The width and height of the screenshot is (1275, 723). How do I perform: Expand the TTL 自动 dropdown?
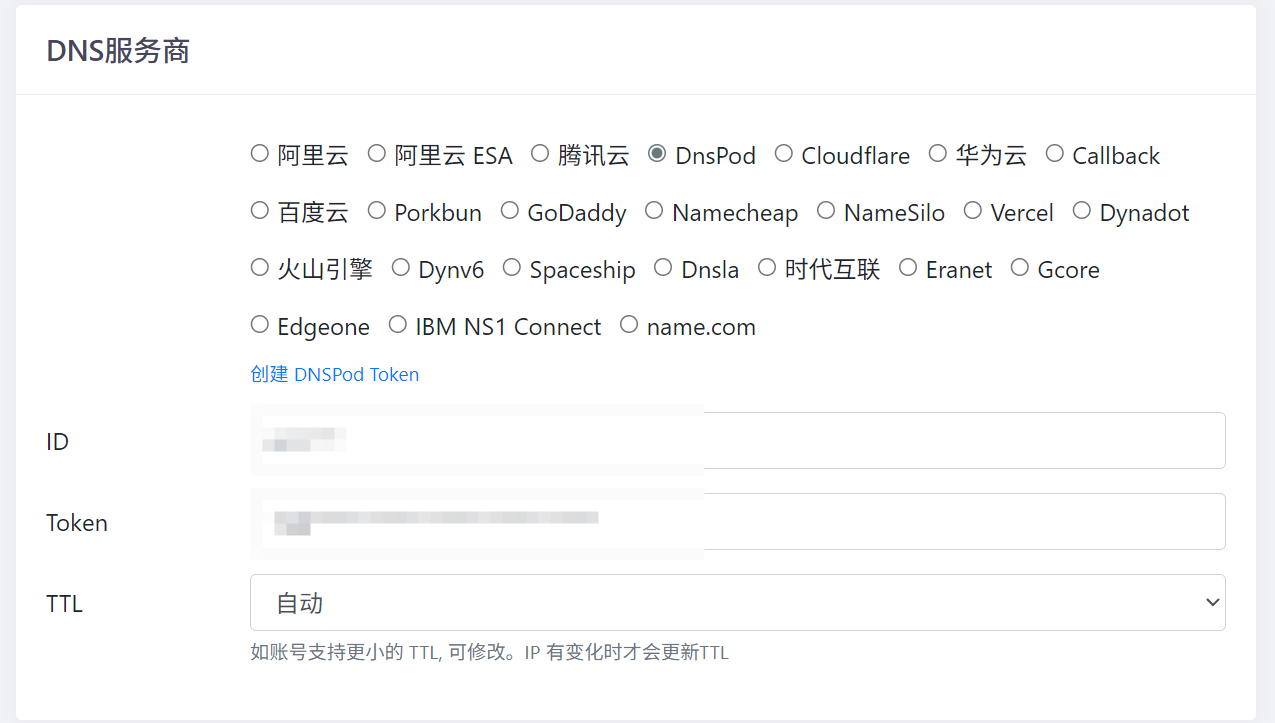click(x=737, y=603)
